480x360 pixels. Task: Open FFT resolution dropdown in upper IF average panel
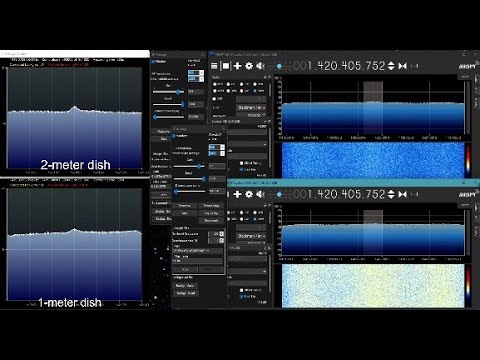tap(196, 73)
